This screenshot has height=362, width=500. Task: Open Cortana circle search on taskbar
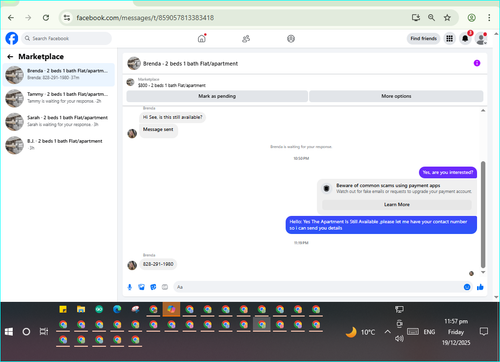[x=26, y=332]
